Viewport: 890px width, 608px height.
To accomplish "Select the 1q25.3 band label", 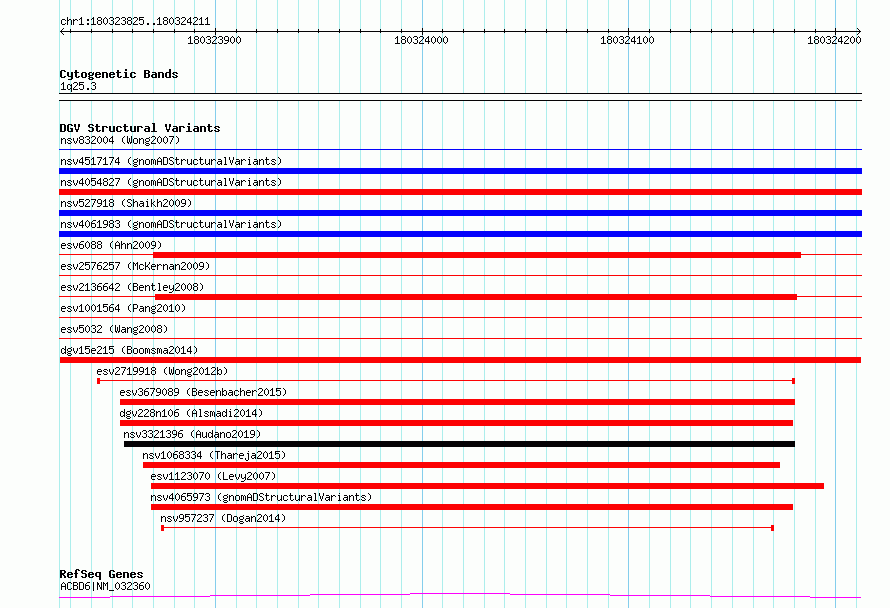I will pyautogui.click(x=78, y=86).
